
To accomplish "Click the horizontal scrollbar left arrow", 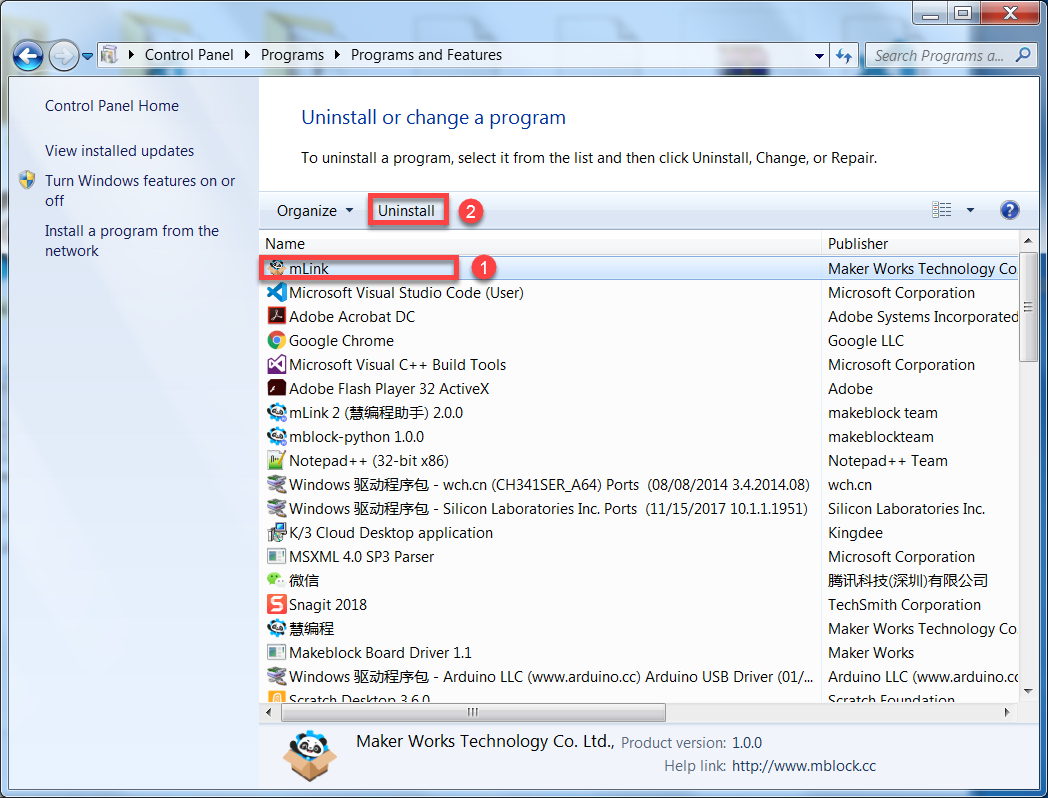I will pyautogui.click(x=269, y=712).
